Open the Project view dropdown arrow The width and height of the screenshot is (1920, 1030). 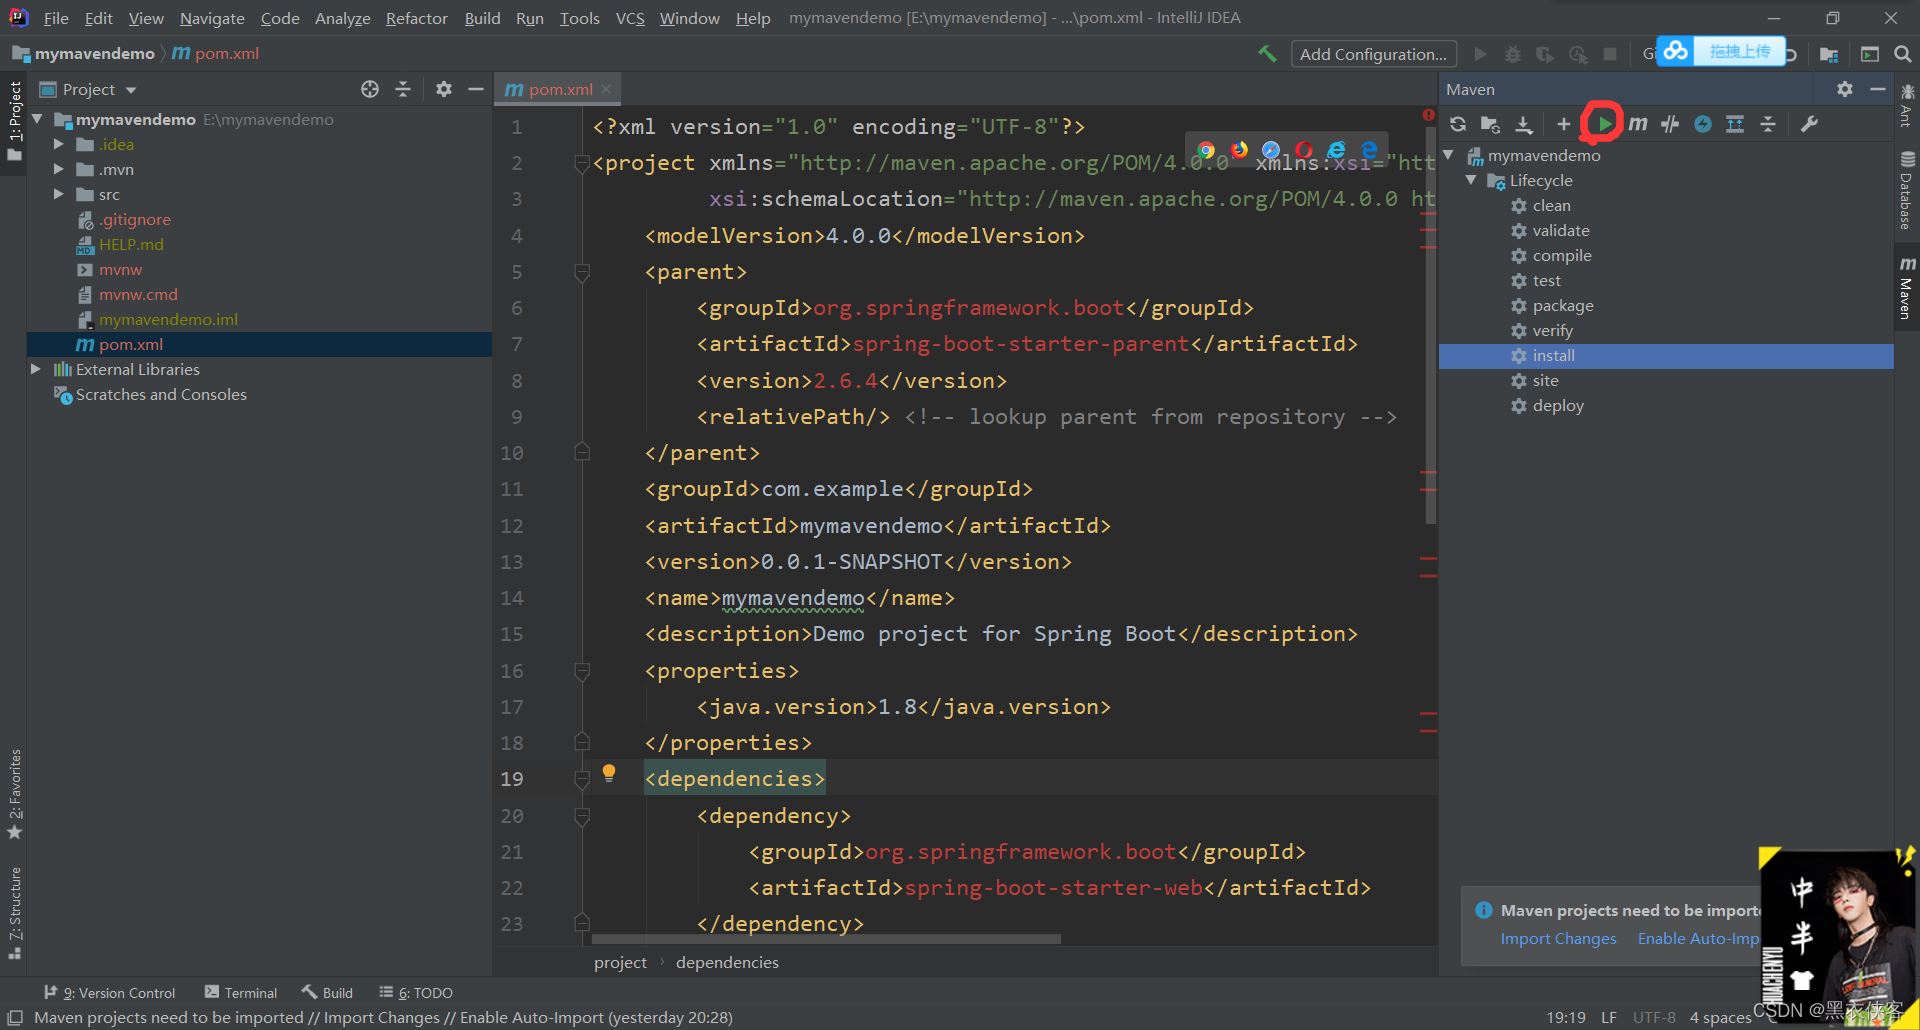[131, 90]
